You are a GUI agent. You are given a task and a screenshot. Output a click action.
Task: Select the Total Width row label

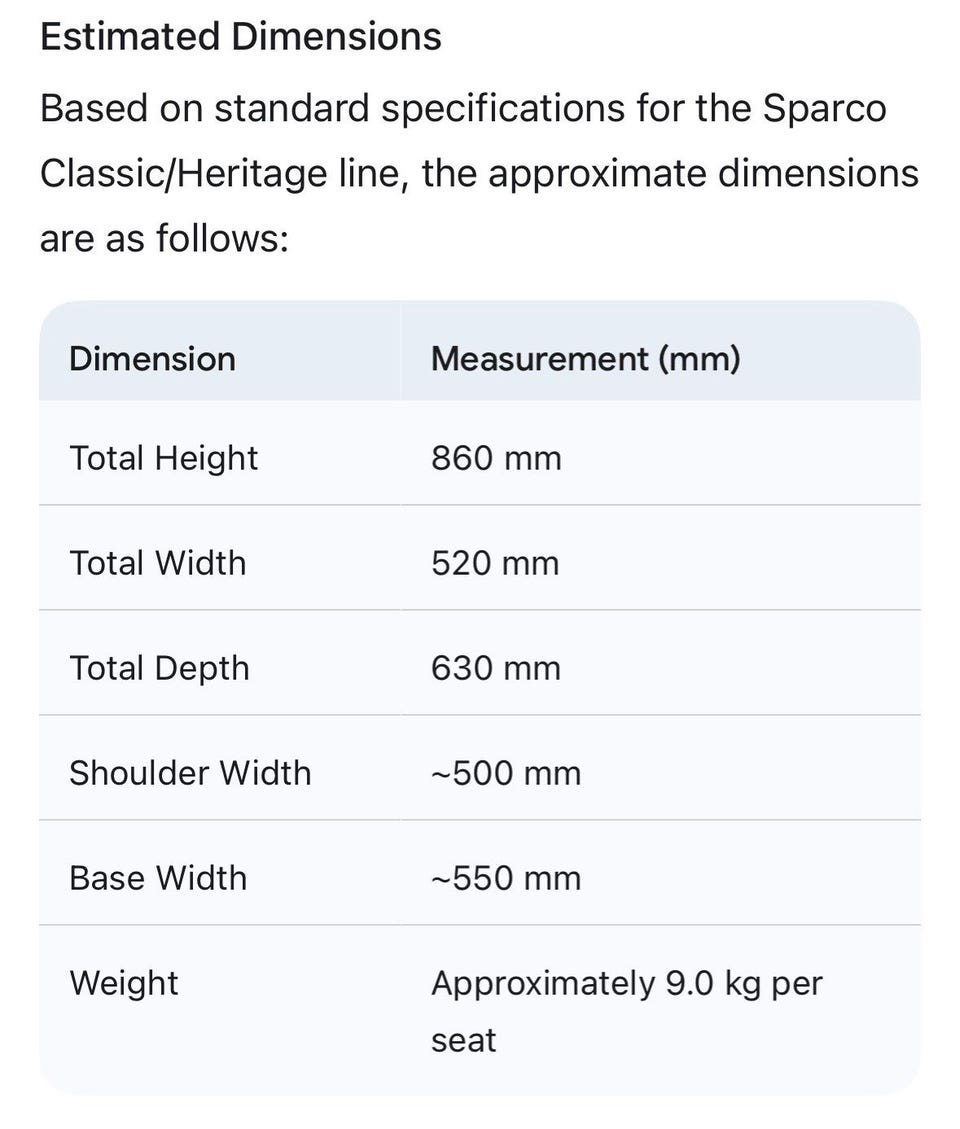pyautogui.click(x=158, y=563)
